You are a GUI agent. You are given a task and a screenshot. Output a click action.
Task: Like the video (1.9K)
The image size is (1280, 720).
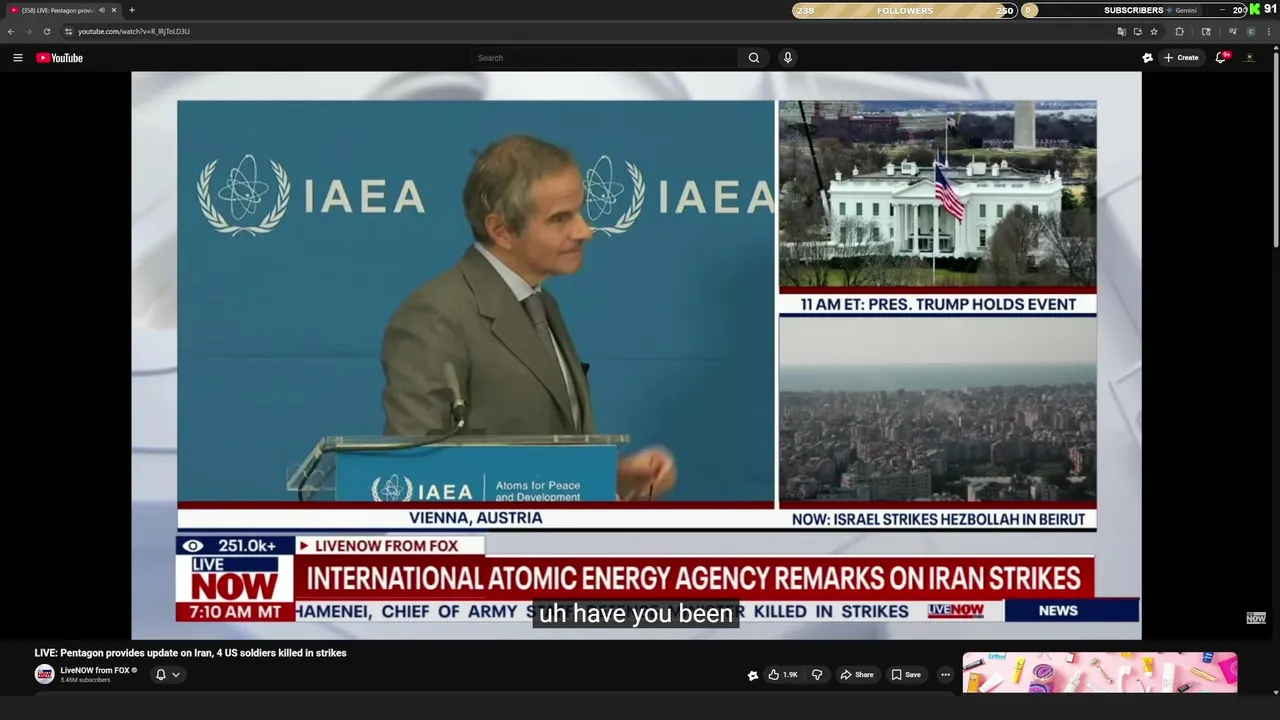click(782, 675)
